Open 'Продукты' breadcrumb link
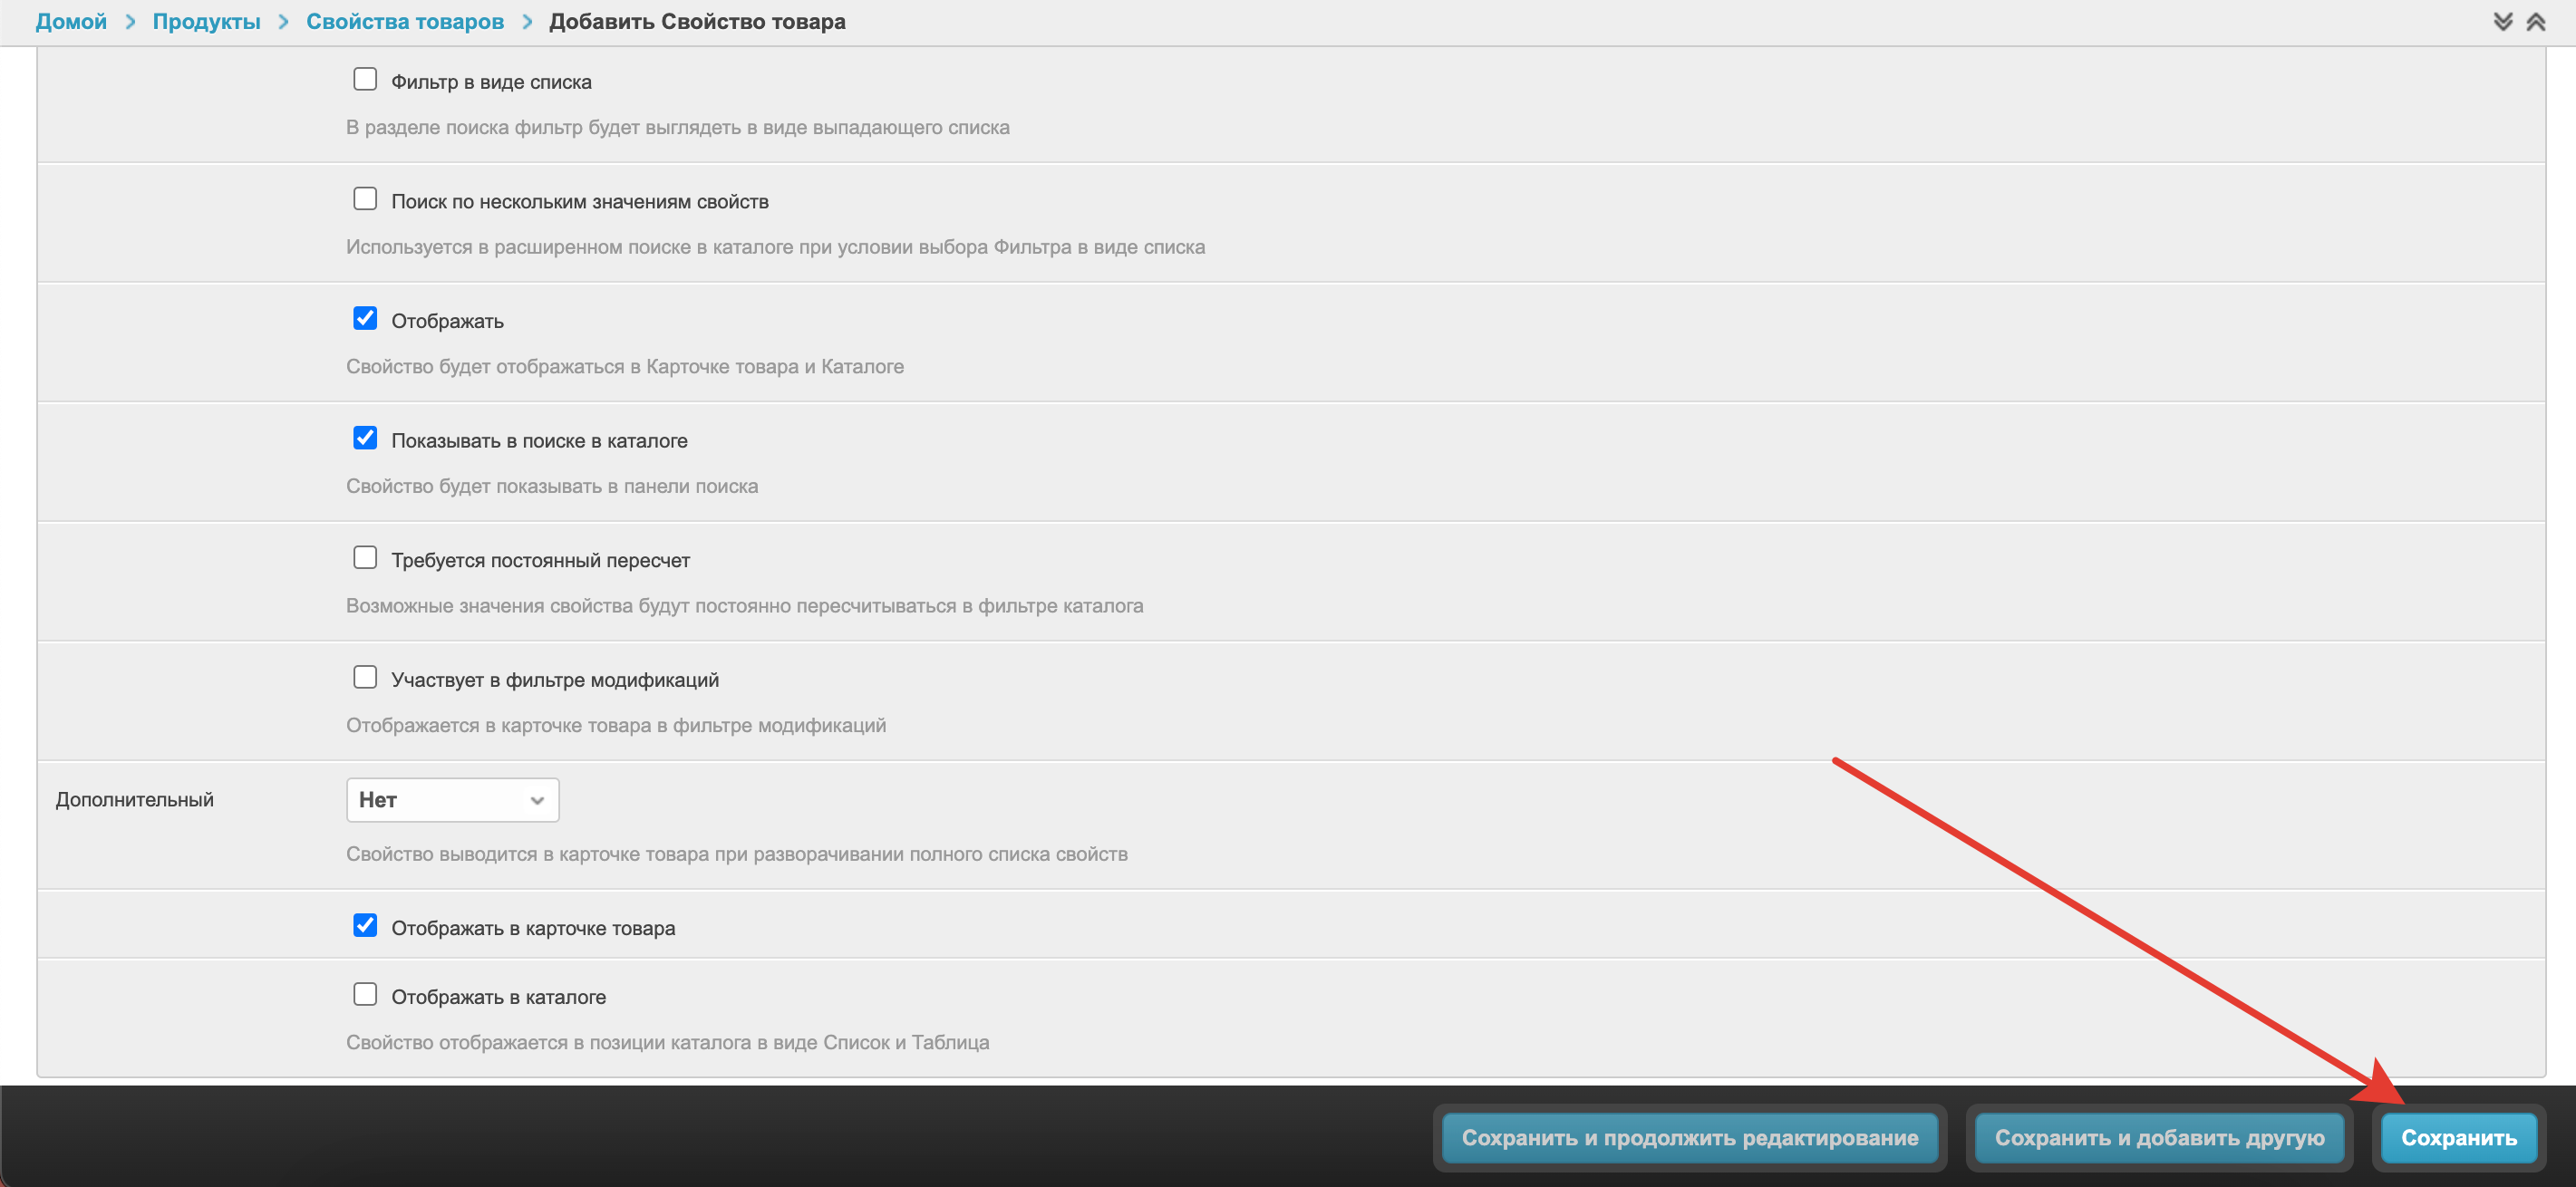The width and height of the screenshot is (2576, 1187). click(206, 21)
